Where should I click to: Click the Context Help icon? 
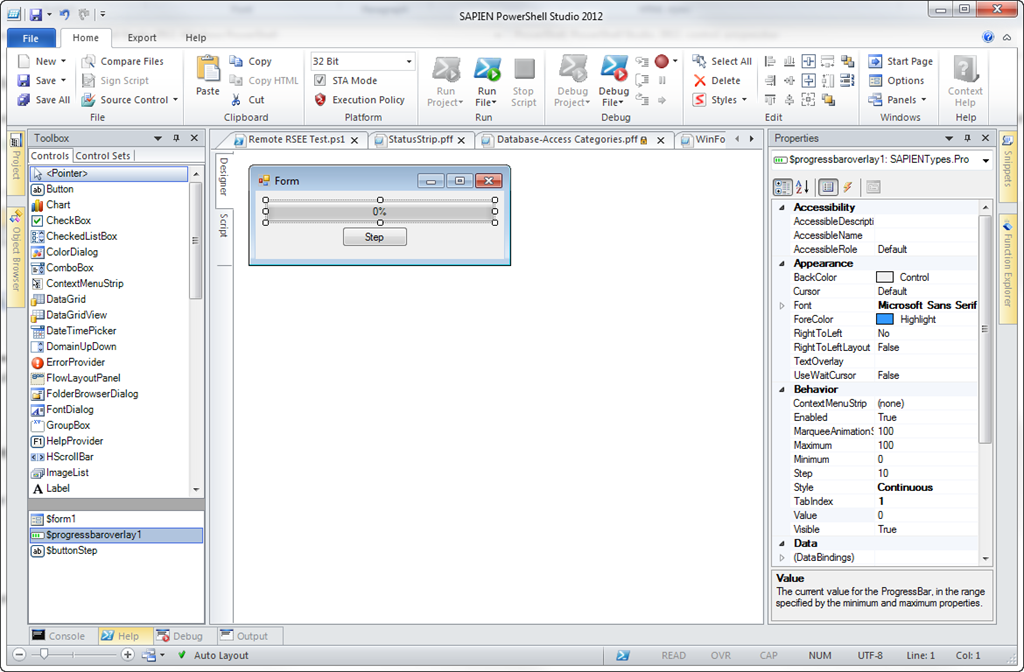coord(965,69)
